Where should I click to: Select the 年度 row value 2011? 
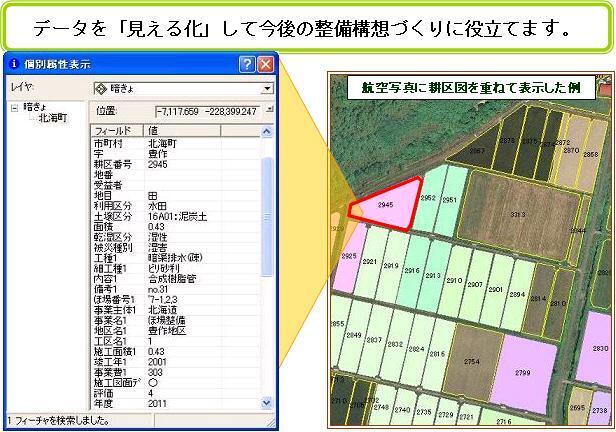(157, 403)
